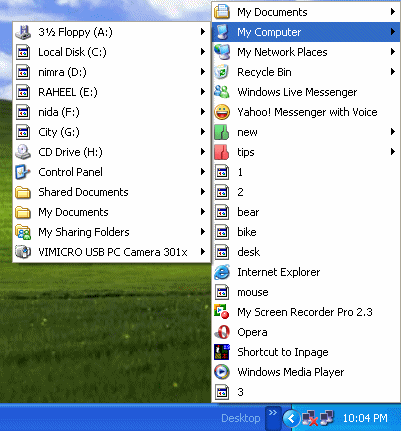The width and height of the screenshot is (401, 431).
Task: Expand the Local Disk (C:) submenu arrow
Action: click(203, 52)
